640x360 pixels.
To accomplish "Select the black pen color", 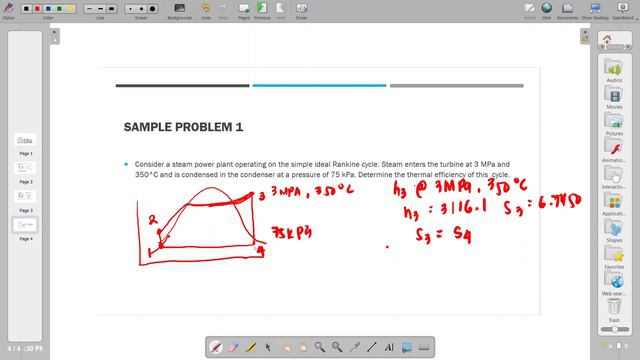I will click(x=26, y=8).
